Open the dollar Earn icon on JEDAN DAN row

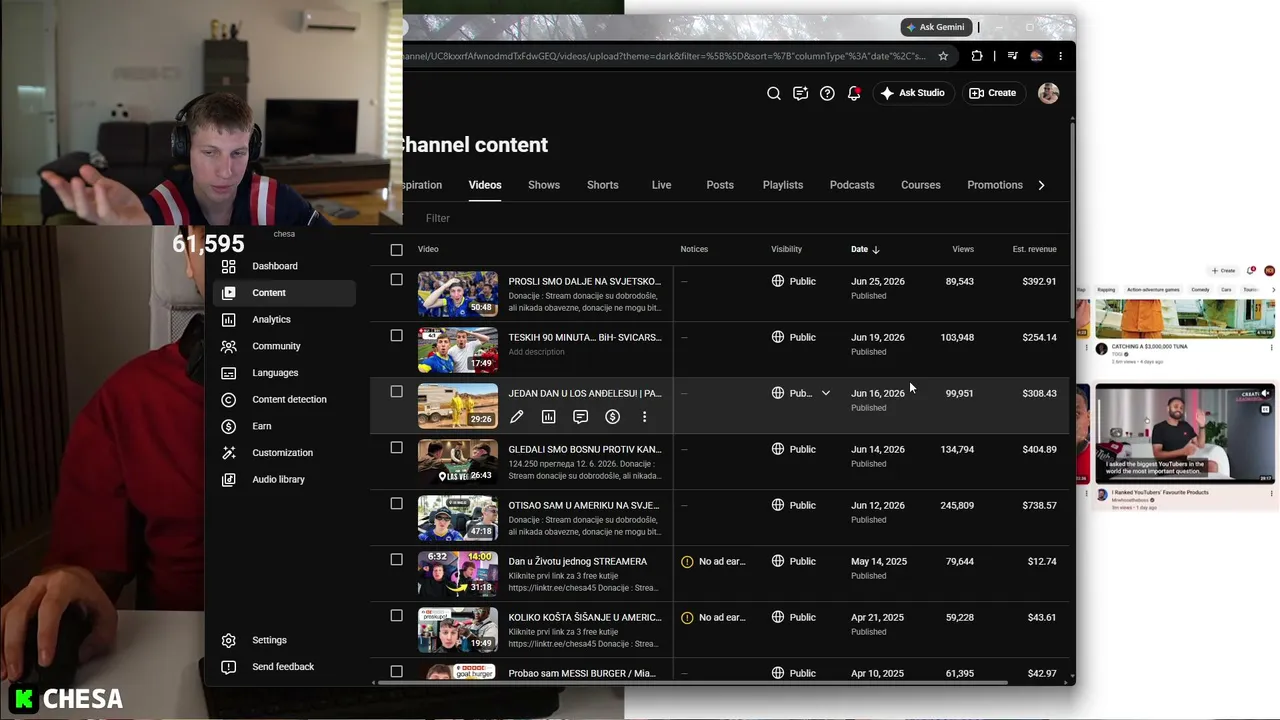click(x=612, y=417)
